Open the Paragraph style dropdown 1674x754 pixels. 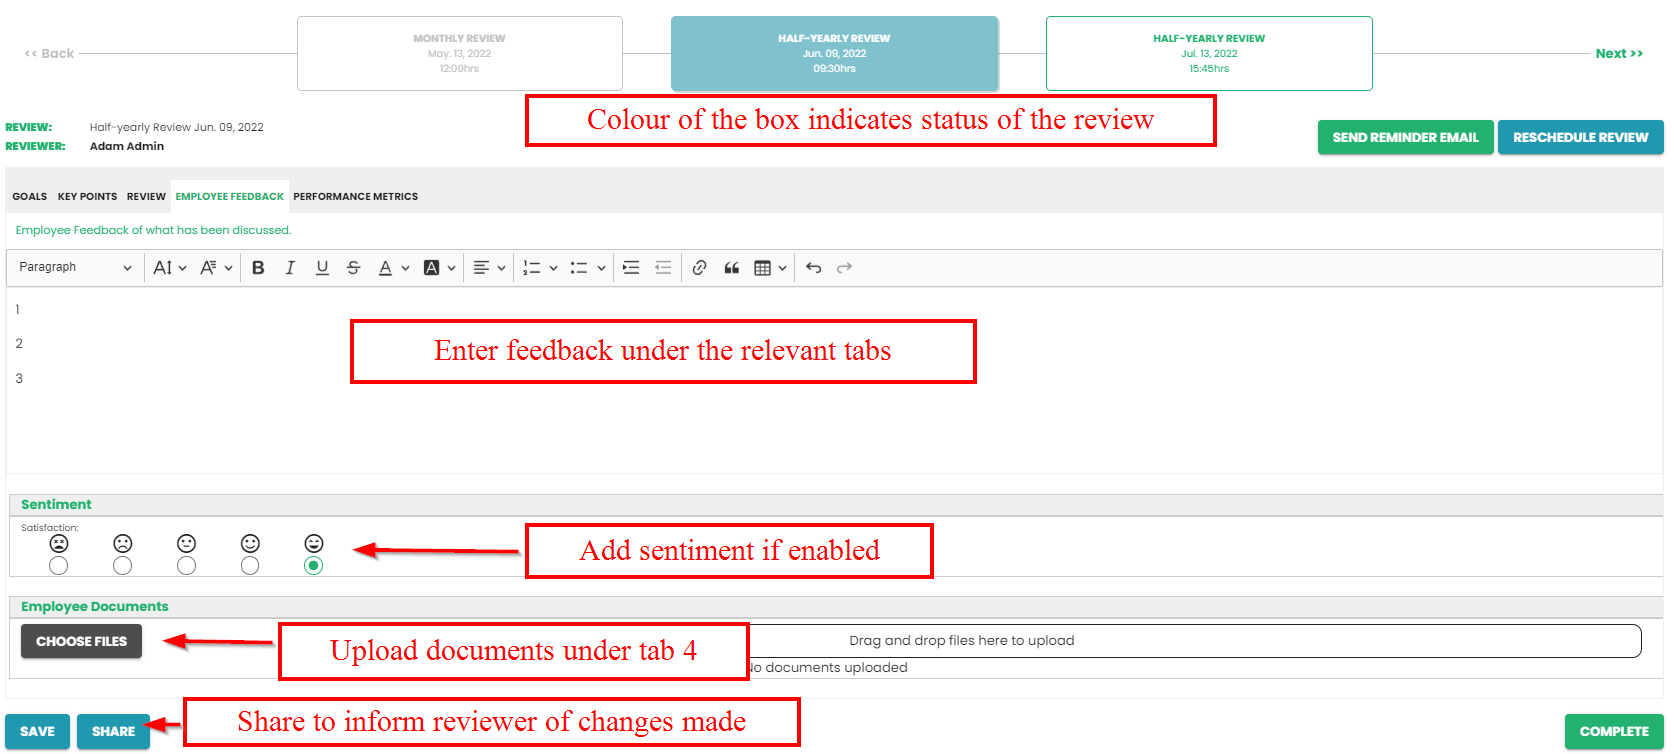(75, 268)
